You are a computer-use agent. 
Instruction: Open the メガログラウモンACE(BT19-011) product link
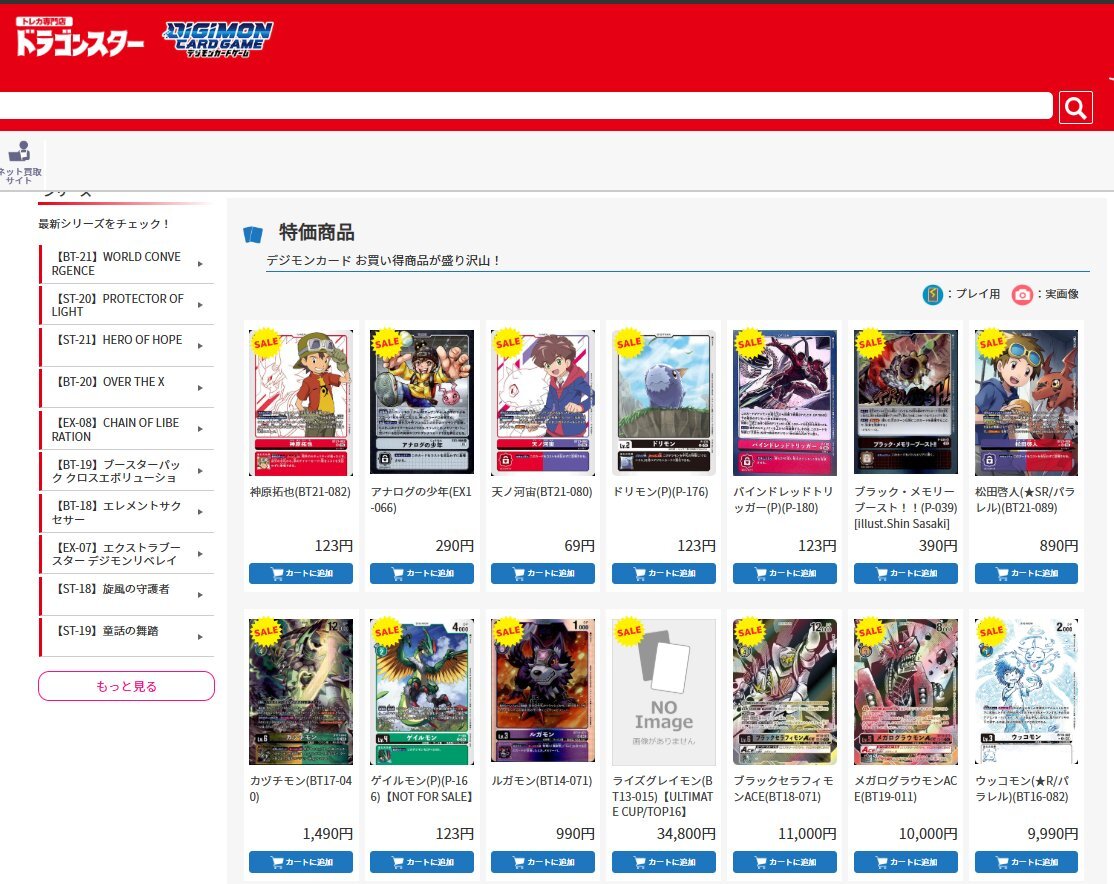[906, 788]
